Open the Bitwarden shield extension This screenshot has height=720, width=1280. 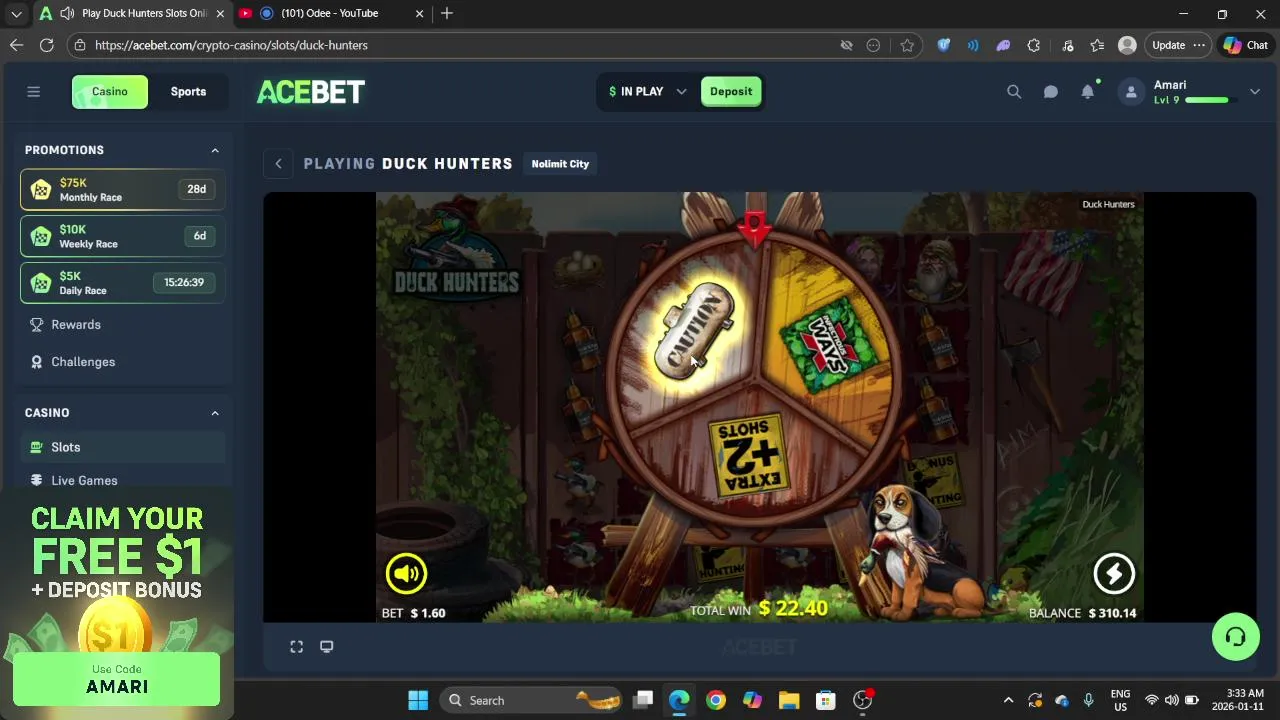pyautogui.click(x=943, y=45)
